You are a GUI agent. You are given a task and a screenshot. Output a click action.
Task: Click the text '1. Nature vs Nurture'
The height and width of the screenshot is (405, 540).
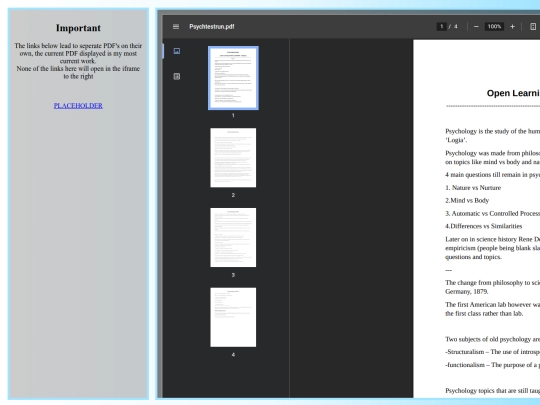tap(473, 188)
